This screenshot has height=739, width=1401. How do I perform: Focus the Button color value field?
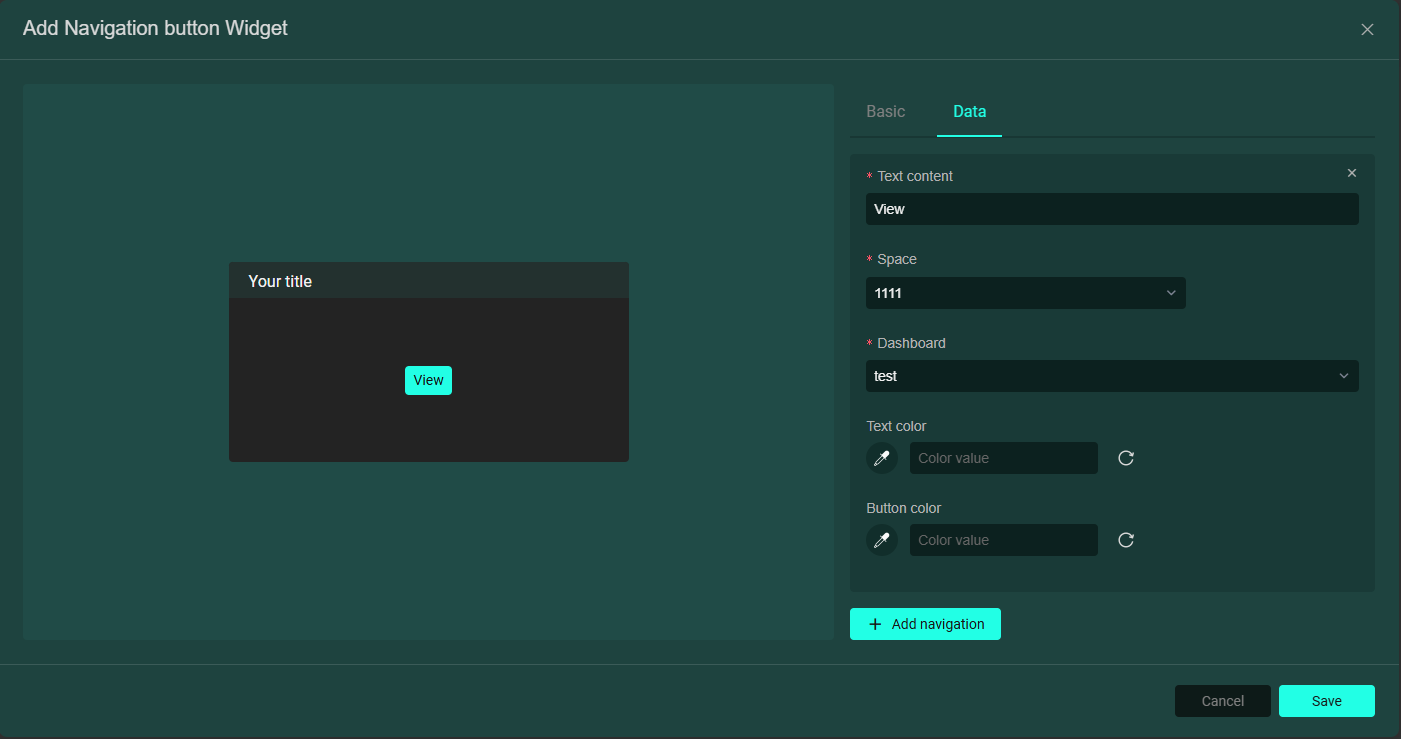click(1003, 540)
